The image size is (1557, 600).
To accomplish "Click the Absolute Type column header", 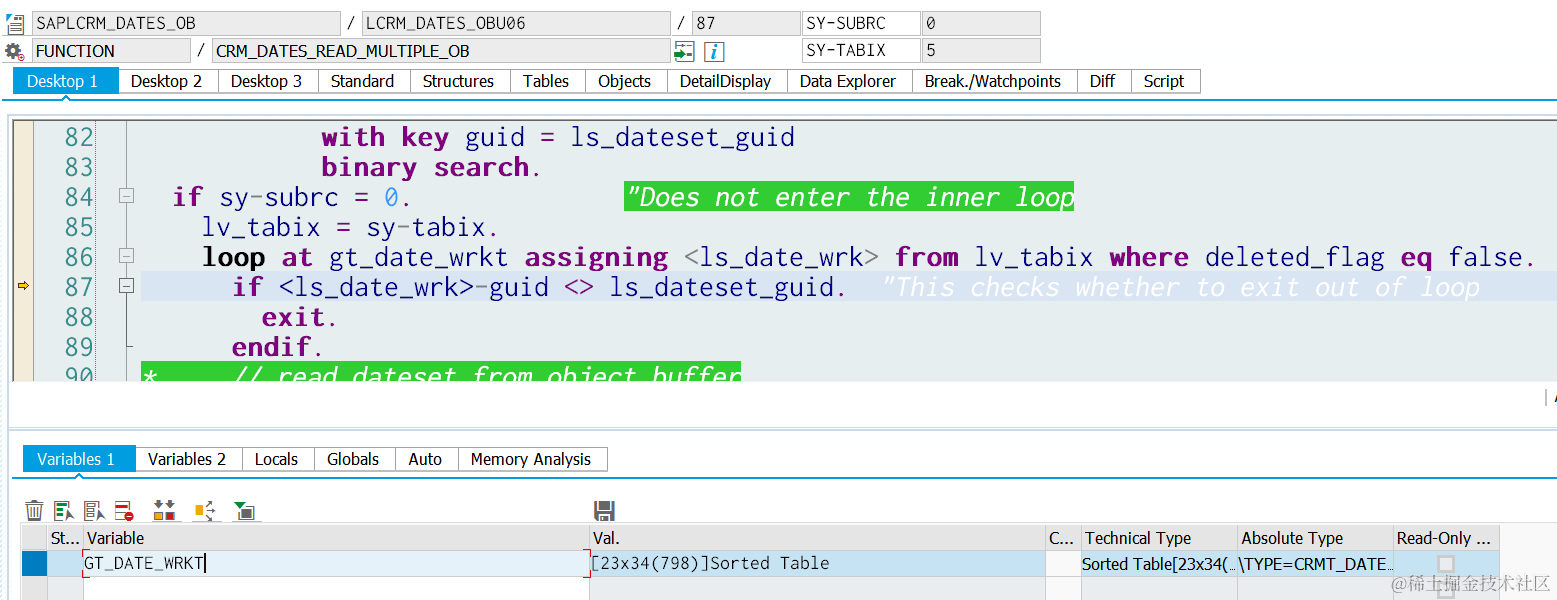I will pyautogui.click(x=1316, y=538).
